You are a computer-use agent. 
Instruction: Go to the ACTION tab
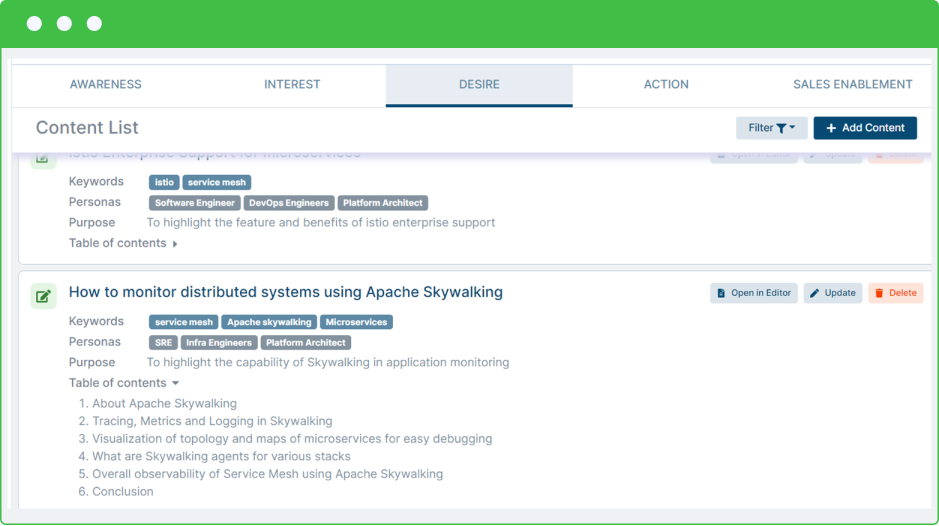666,84
